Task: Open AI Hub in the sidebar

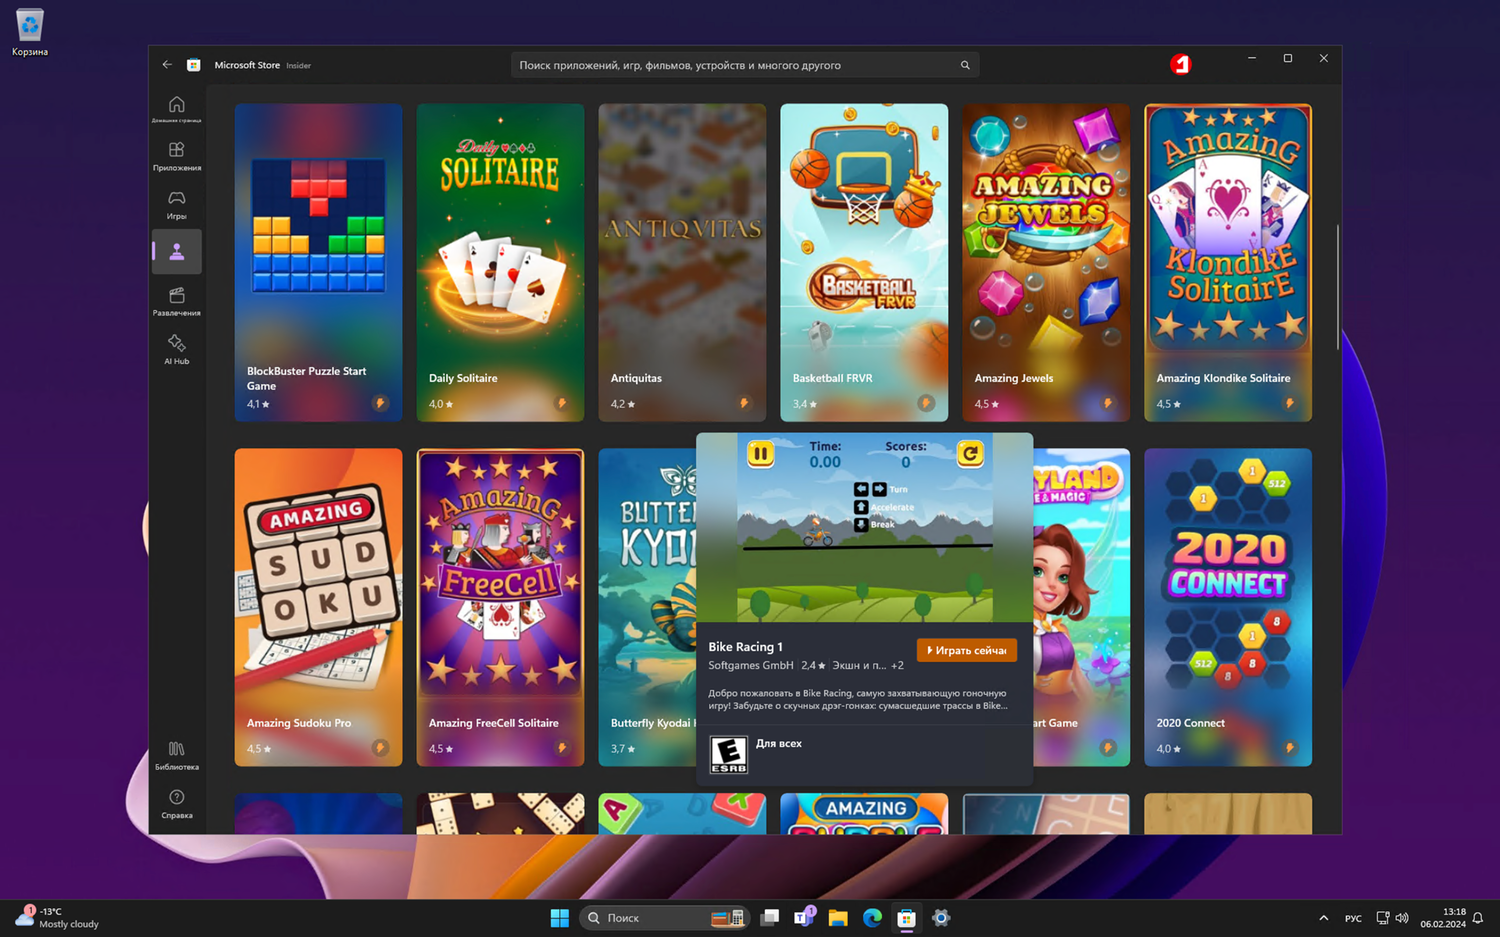Action: pos(177,349)
